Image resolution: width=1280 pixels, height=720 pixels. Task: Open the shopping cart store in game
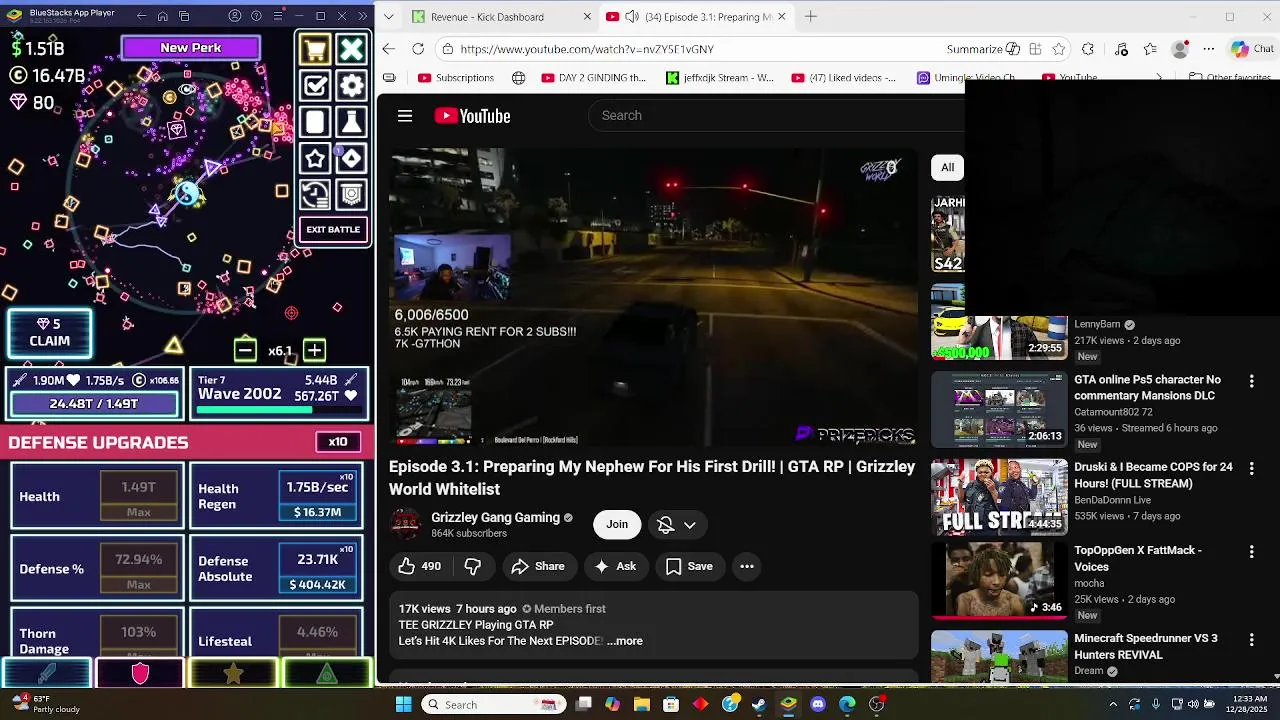(315, 49)
